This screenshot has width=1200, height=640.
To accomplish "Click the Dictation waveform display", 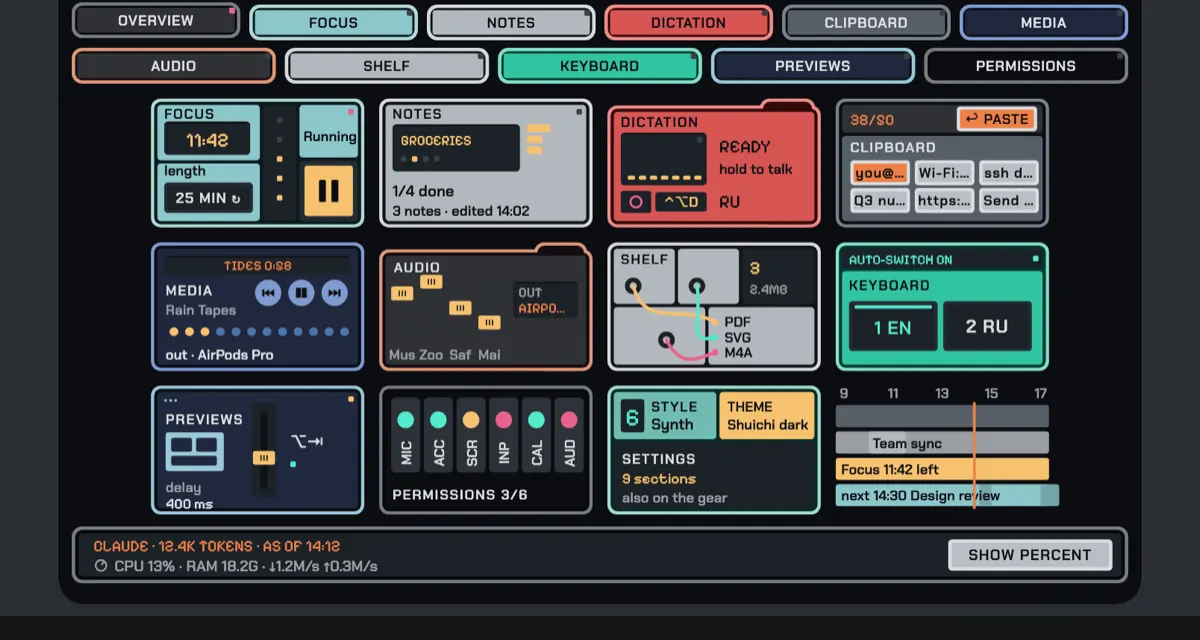I will (663, 158).
